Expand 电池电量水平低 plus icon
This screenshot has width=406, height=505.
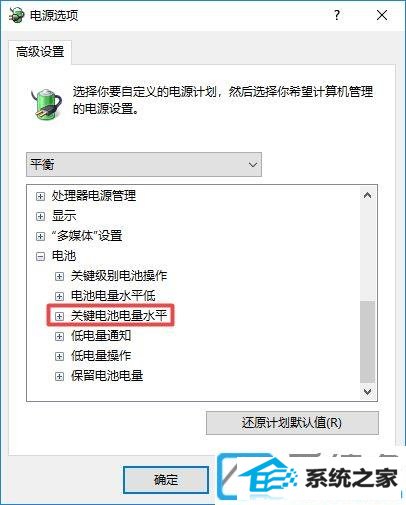59,296
